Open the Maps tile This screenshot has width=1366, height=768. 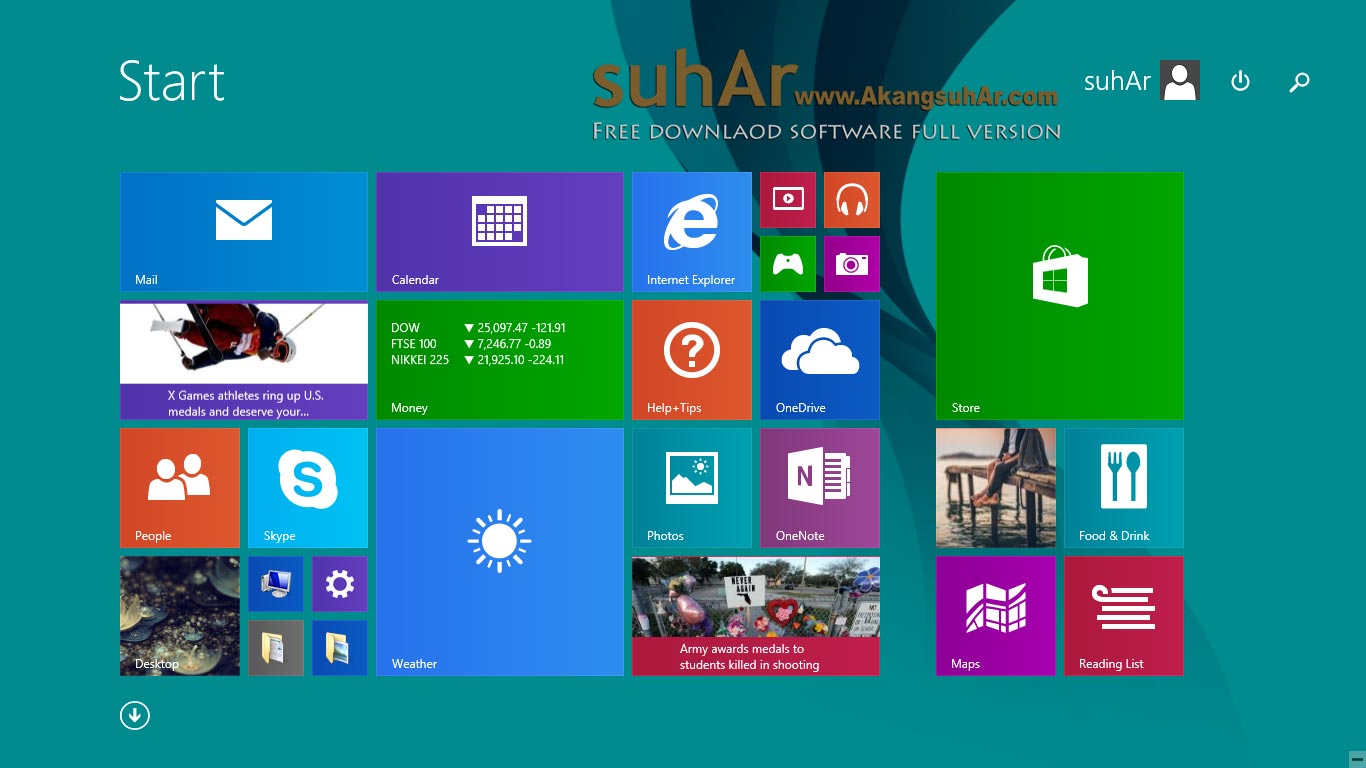(x=996, y=616)
